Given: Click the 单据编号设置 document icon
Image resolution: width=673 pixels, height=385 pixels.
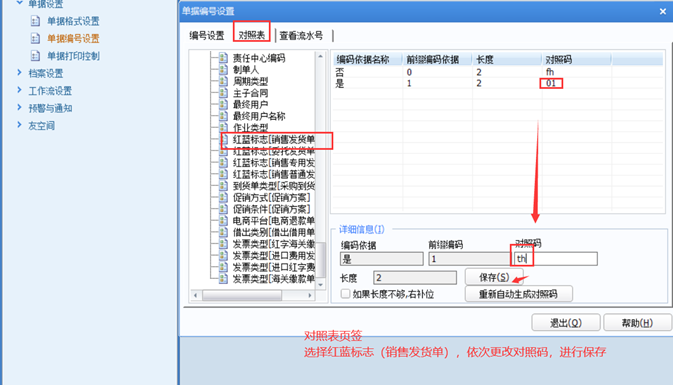Looking at the screenshot, I should coord(36,39).
